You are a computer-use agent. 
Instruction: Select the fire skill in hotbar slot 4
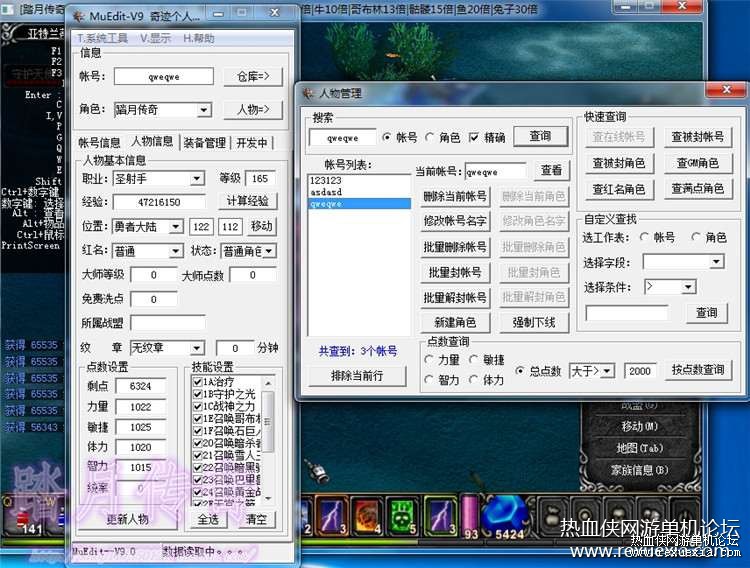(366, 516)
